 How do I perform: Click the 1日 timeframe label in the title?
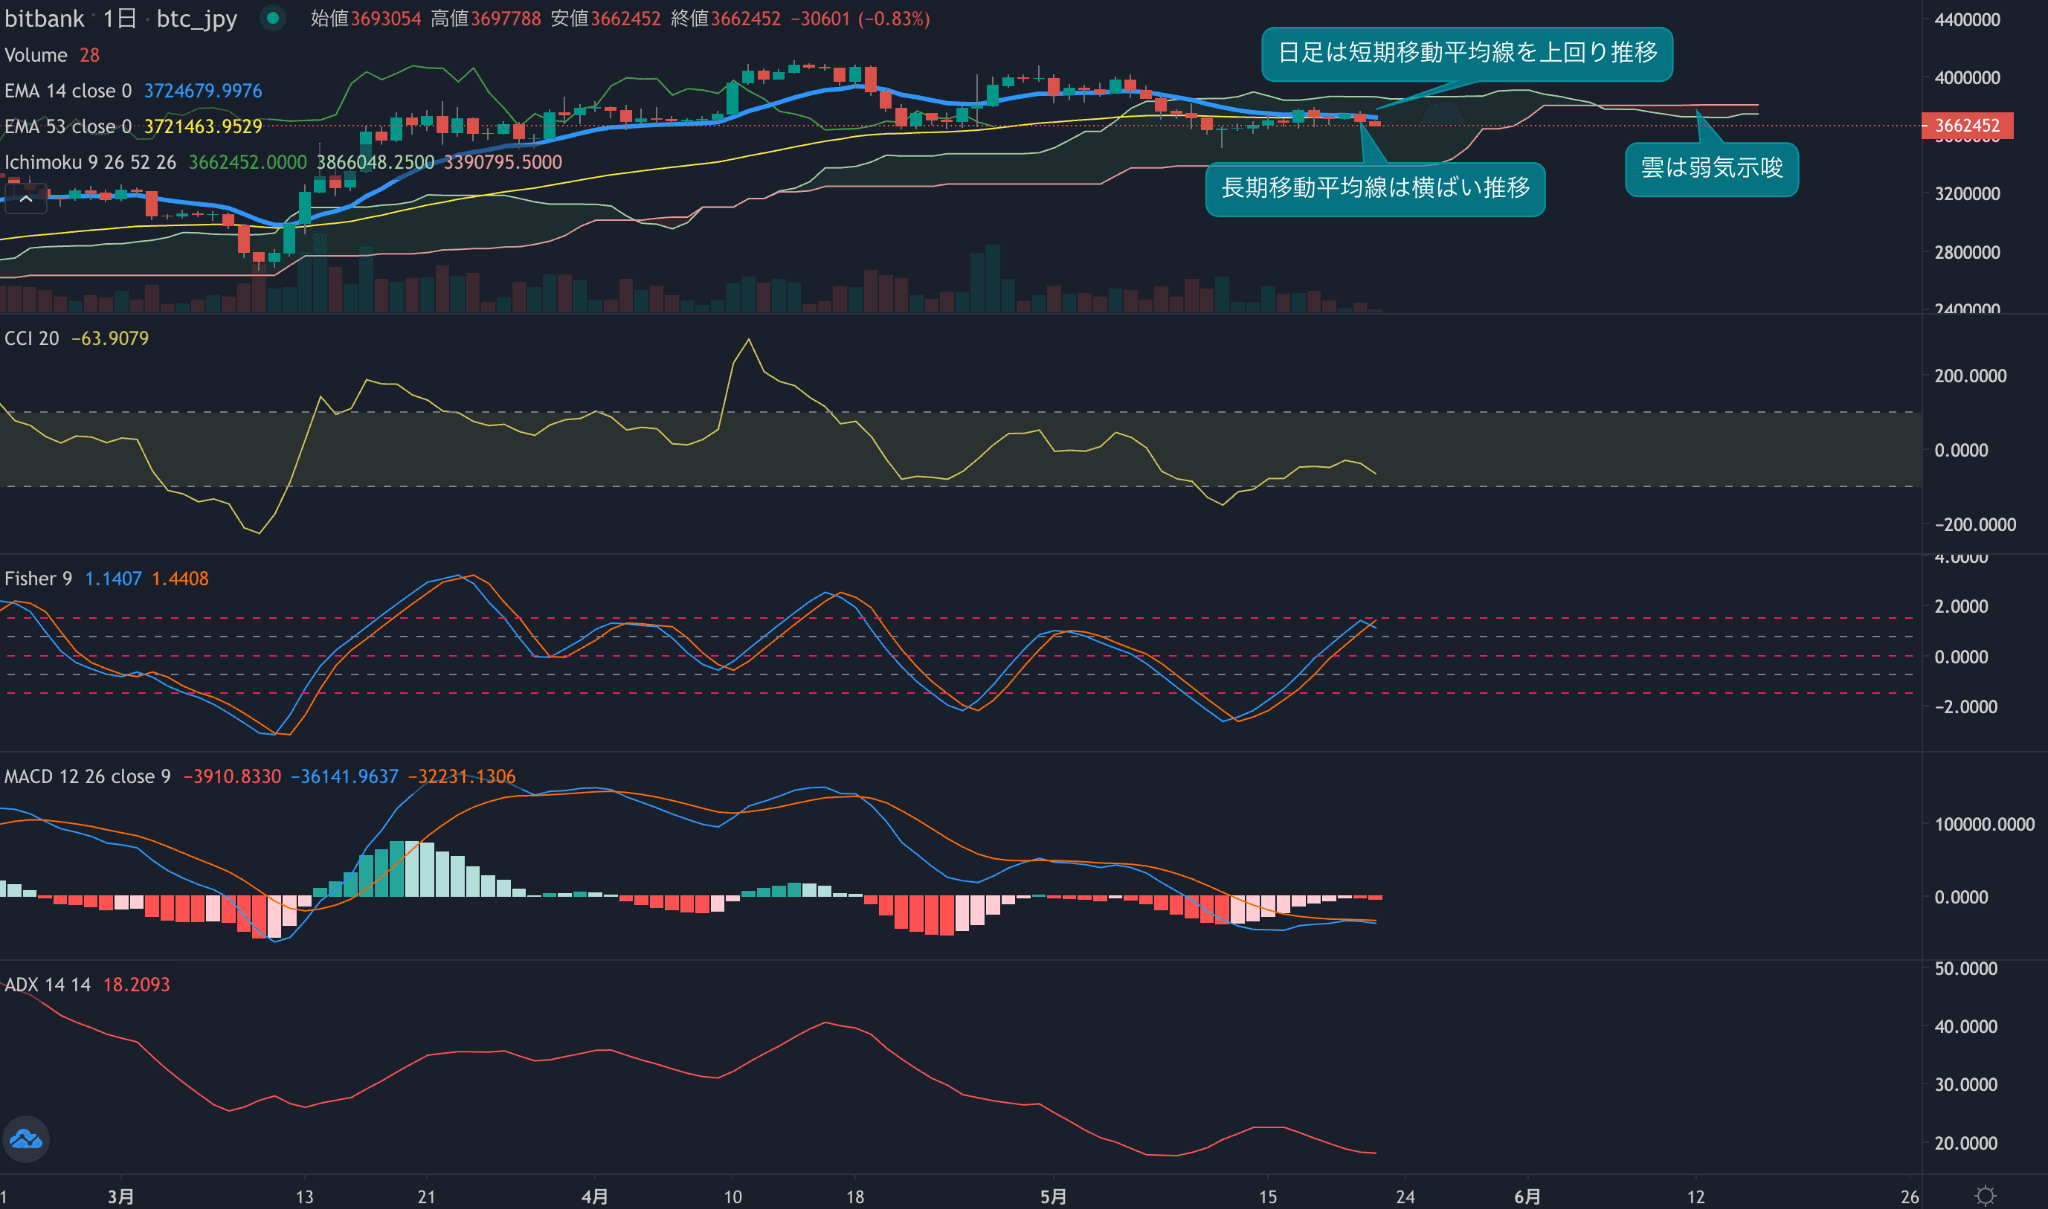[119, 19]
